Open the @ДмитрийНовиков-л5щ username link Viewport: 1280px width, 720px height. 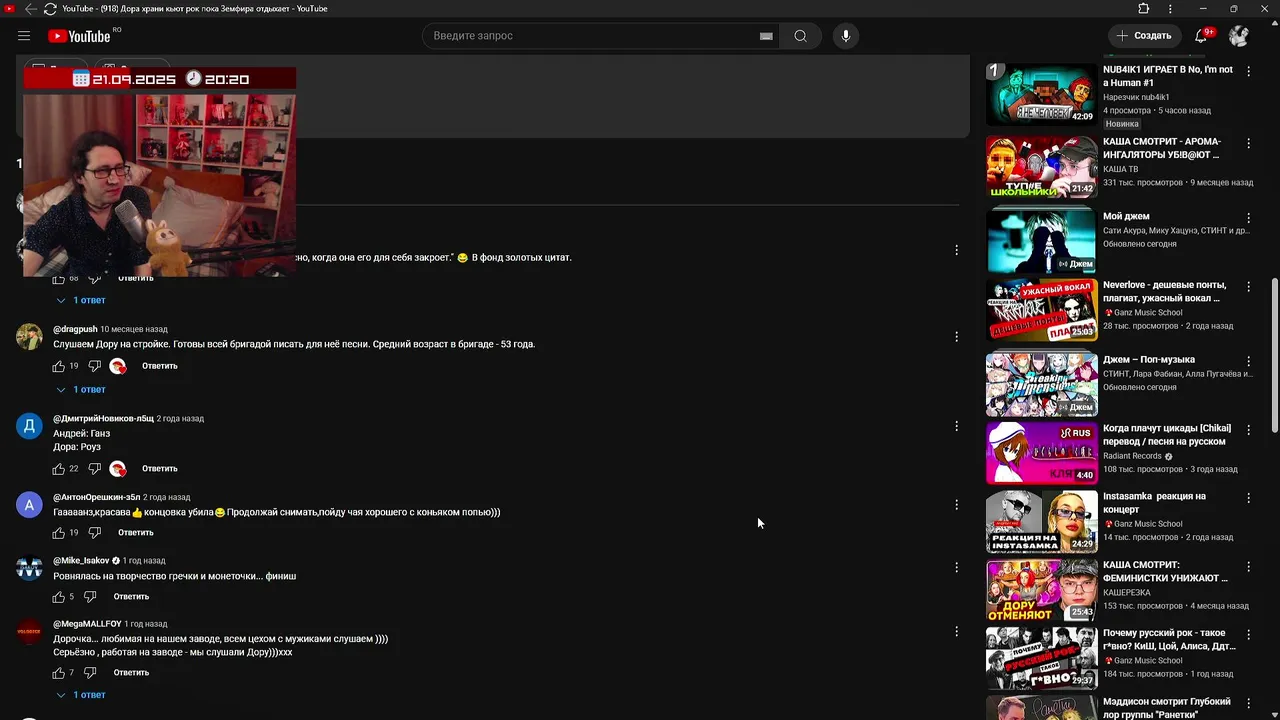(103, 419)
